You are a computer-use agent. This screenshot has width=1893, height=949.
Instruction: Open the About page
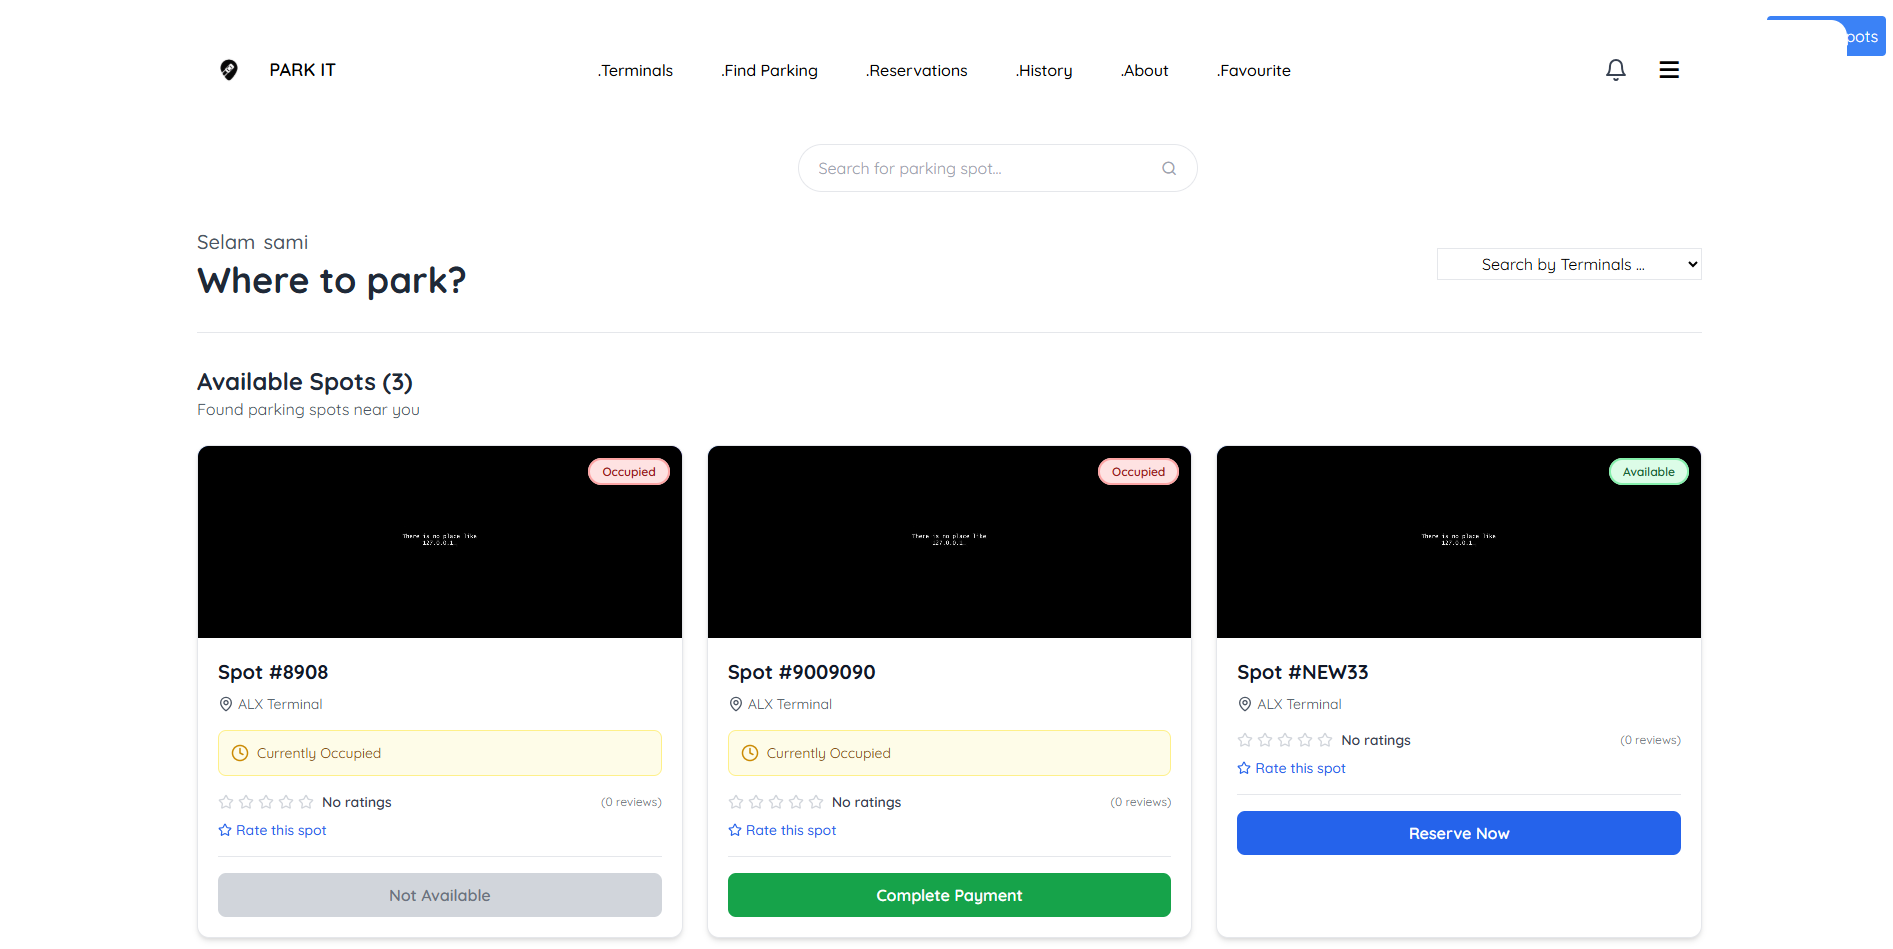point(1145,70)
